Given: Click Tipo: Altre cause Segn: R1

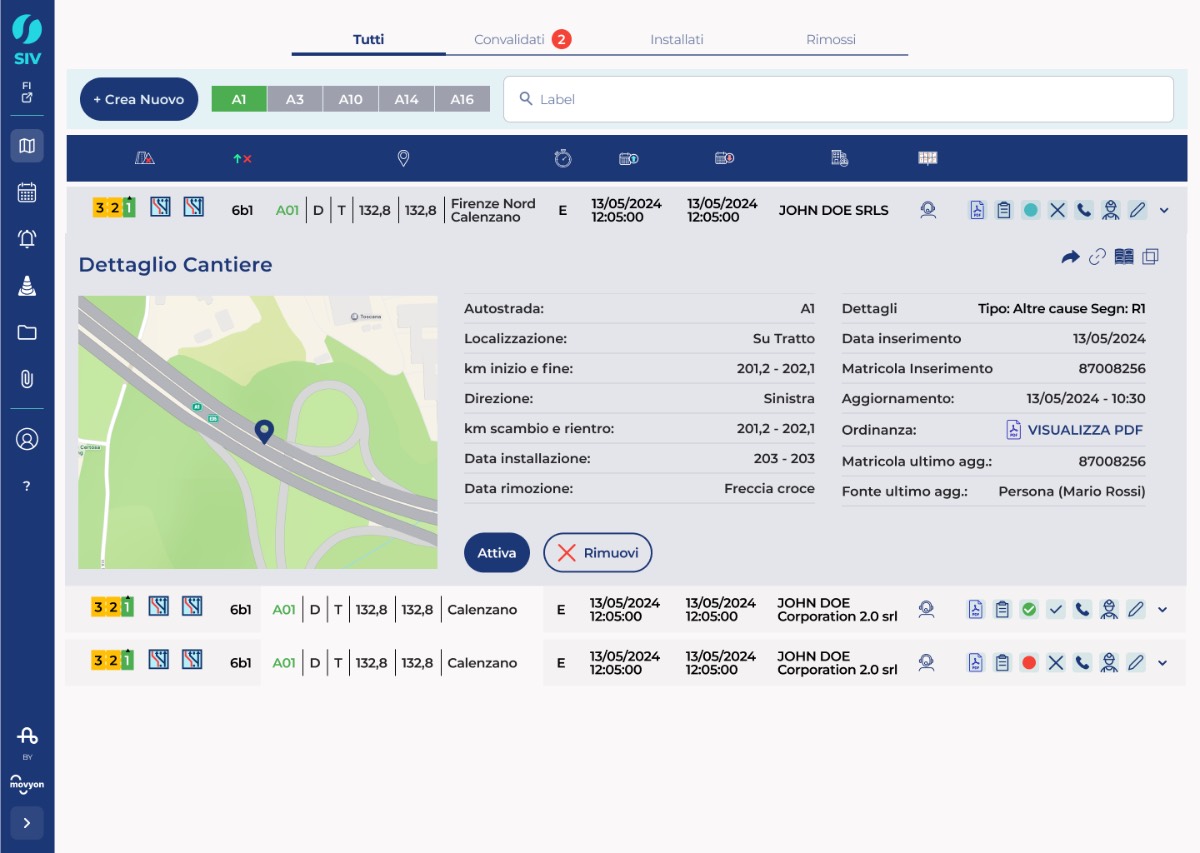Looking at the screenshot, I should click(1062, 309).
